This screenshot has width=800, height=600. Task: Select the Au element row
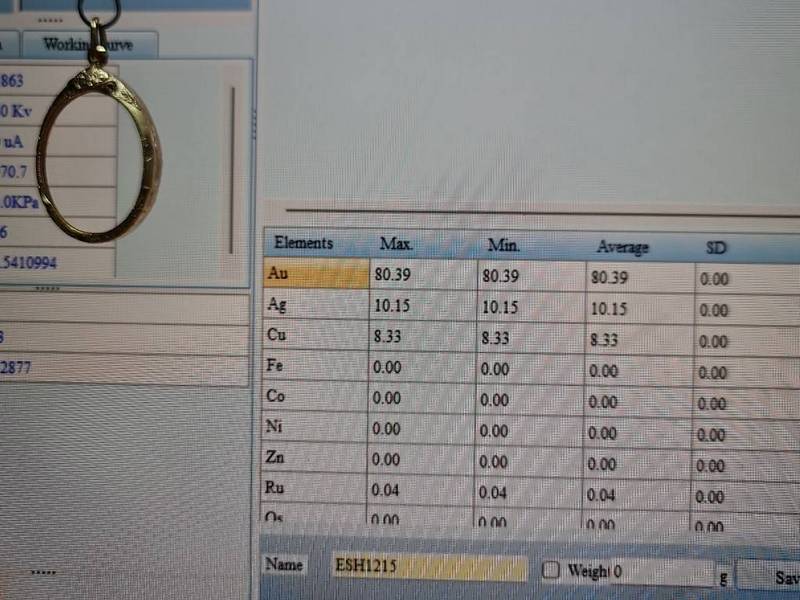[315, 273]
